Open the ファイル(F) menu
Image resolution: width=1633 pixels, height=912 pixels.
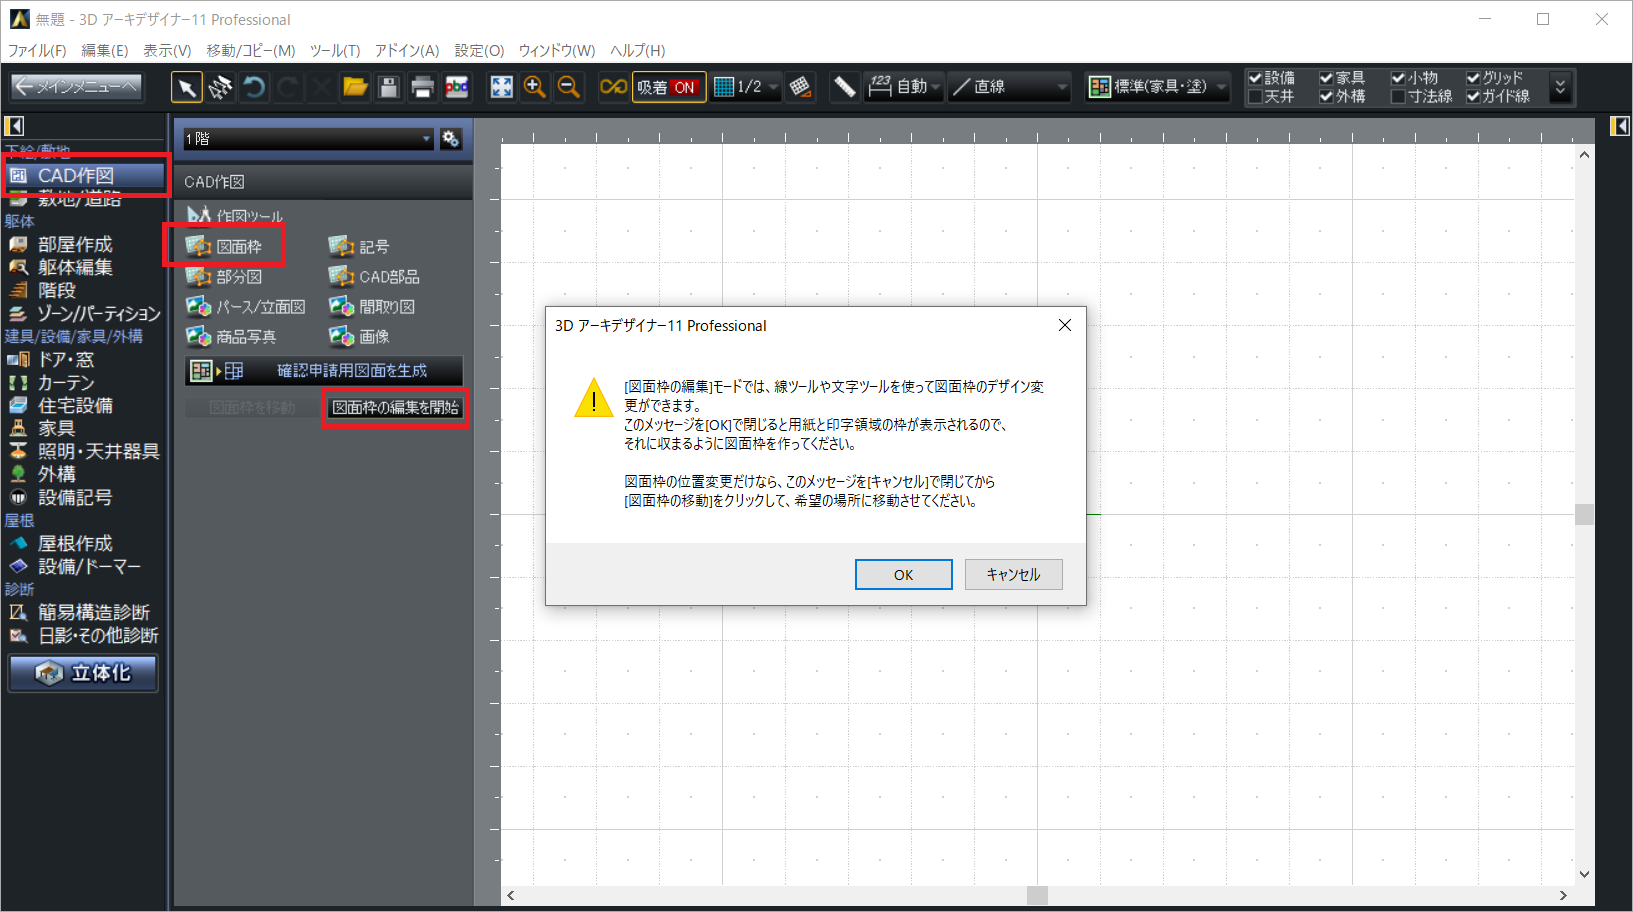tap(37, 51)
